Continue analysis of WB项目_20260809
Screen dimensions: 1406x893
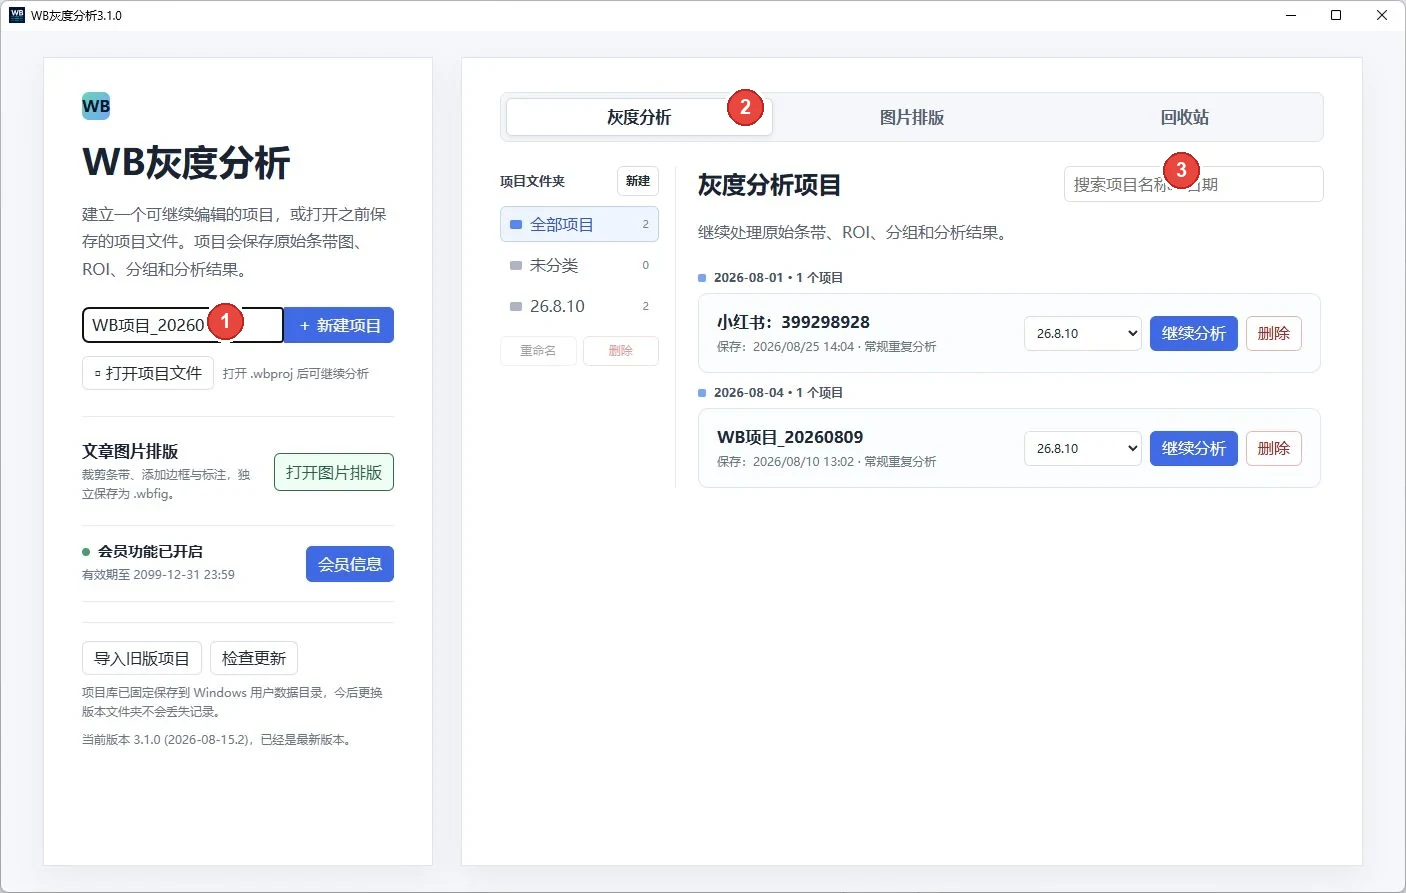(x=1194, y=448)
